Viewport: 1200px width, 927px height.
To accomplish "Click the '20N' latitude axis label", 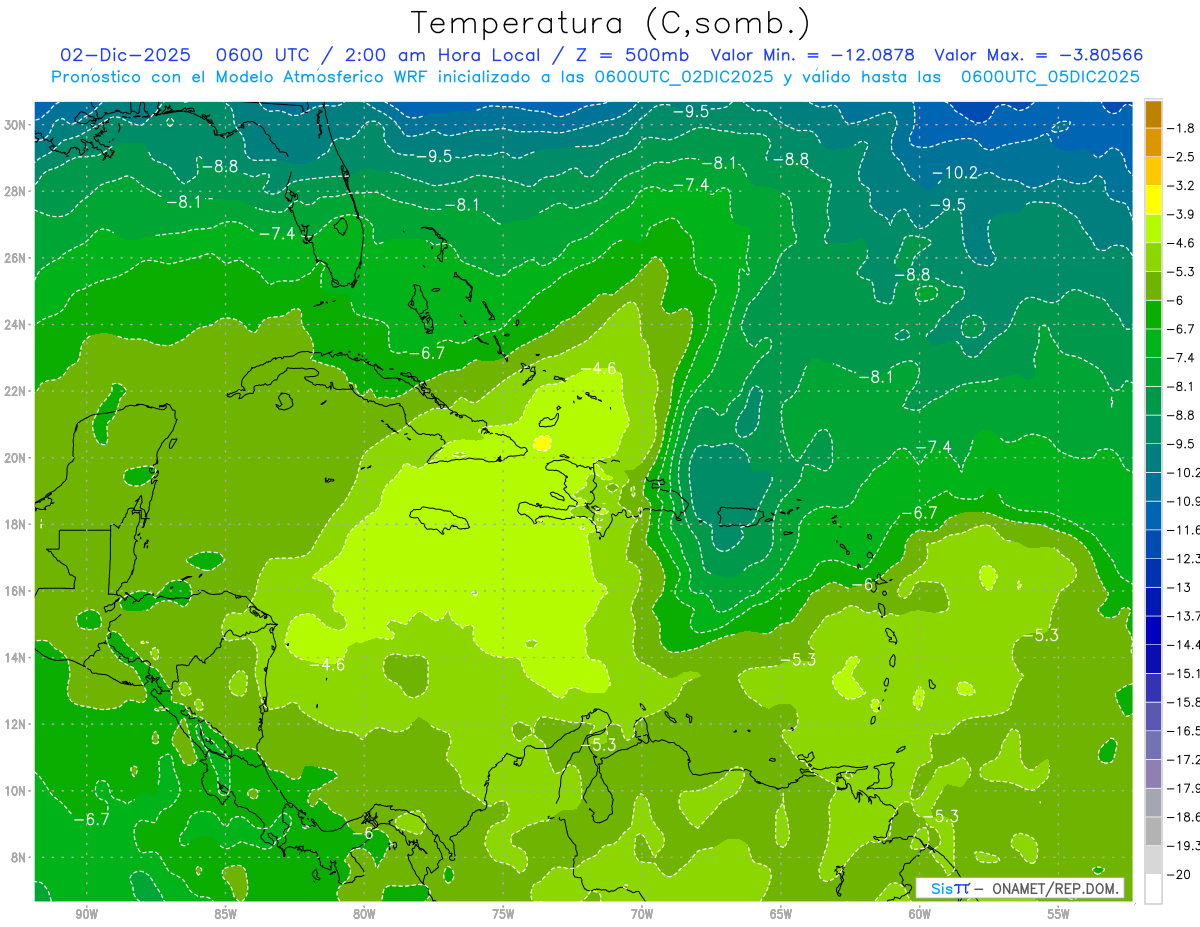I will pyautogui.click(x=16, y=458).
